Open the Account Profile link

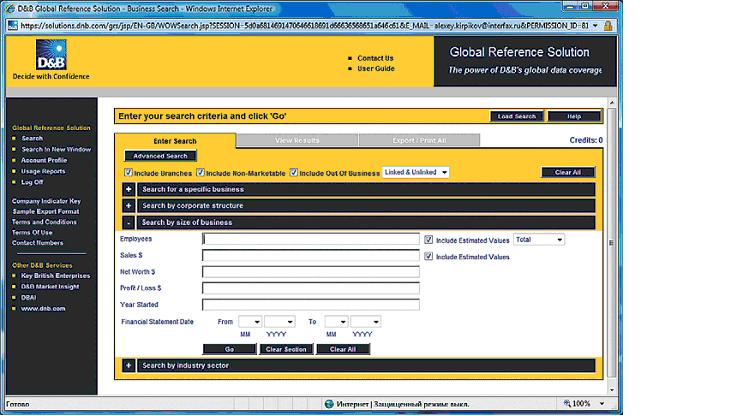[44, 160]
